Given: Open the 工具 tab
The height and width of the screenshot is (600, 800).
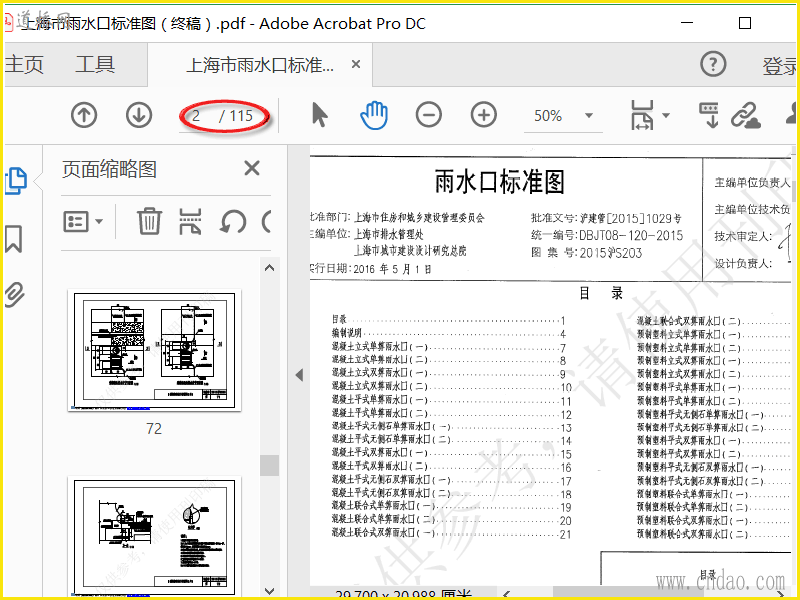Looking at the screenshot, I should click(95, 65).
